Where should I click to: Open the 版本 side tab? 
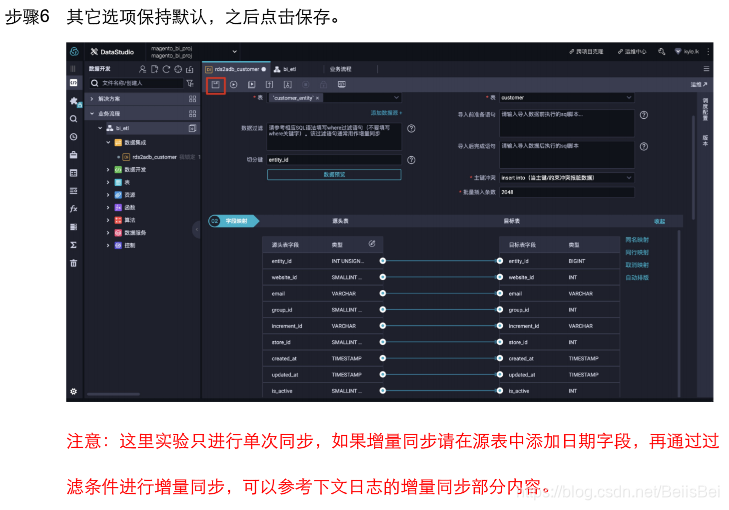point(705,140)
